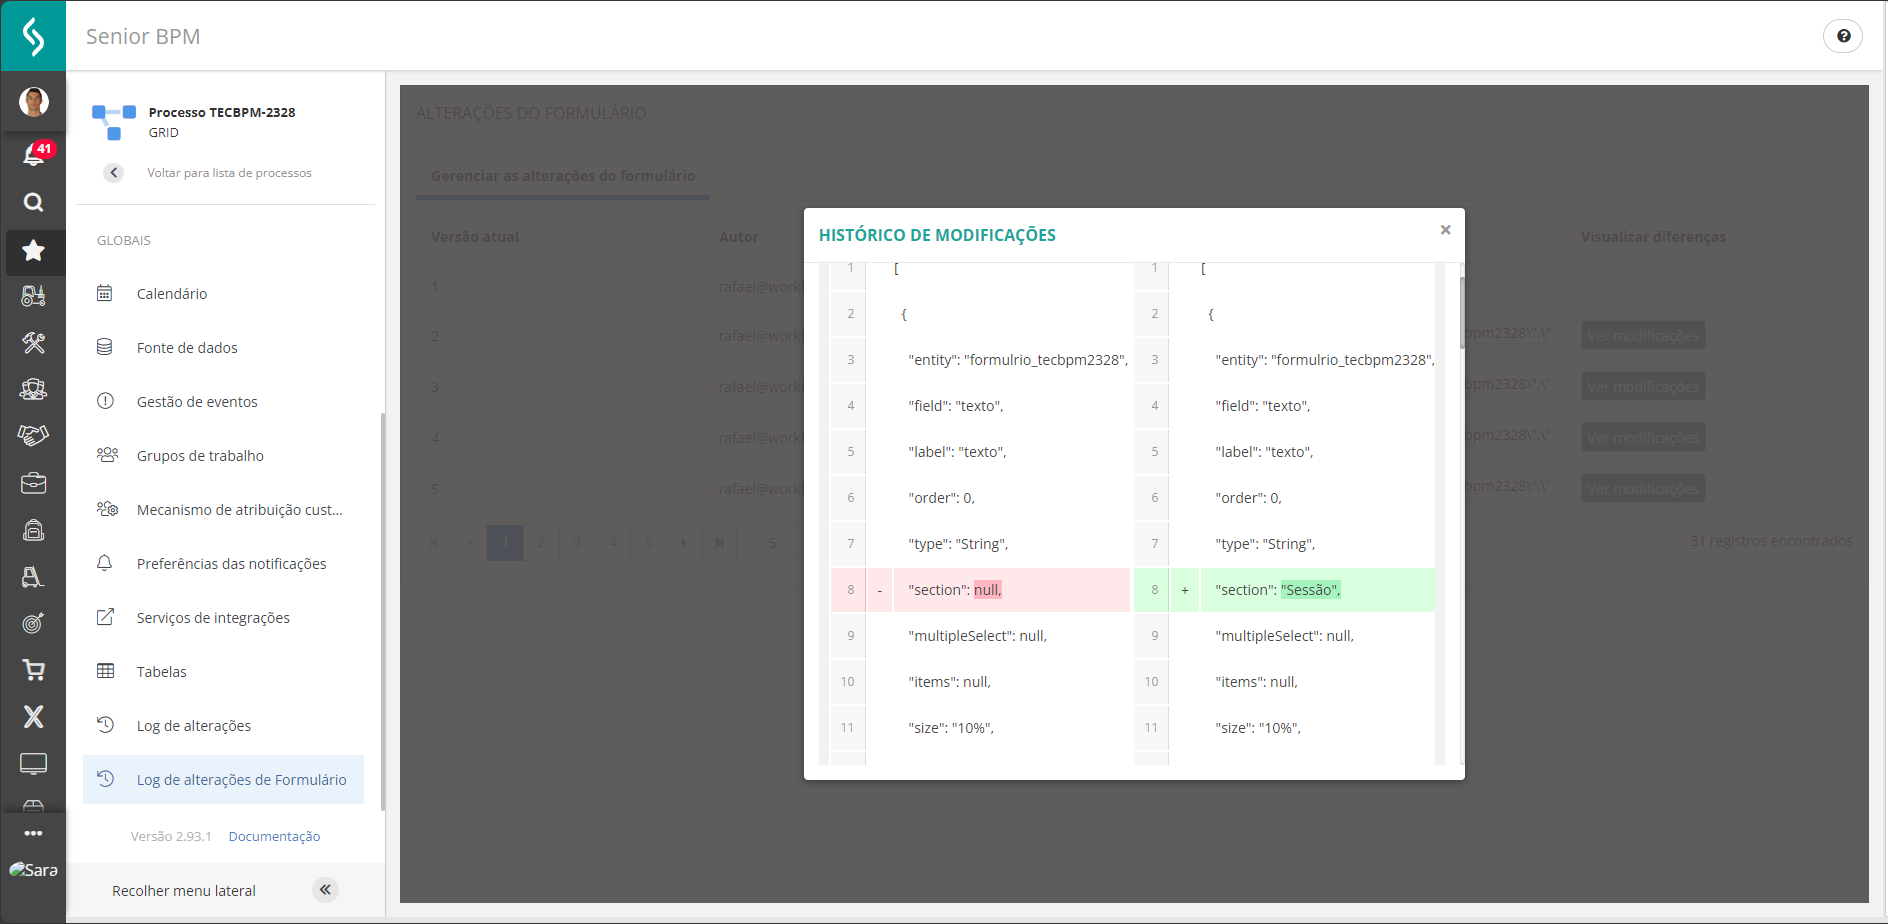This screenshot has height=924, width=1888.
Task: Open Calendário menu item
Action: coord(172,294)
